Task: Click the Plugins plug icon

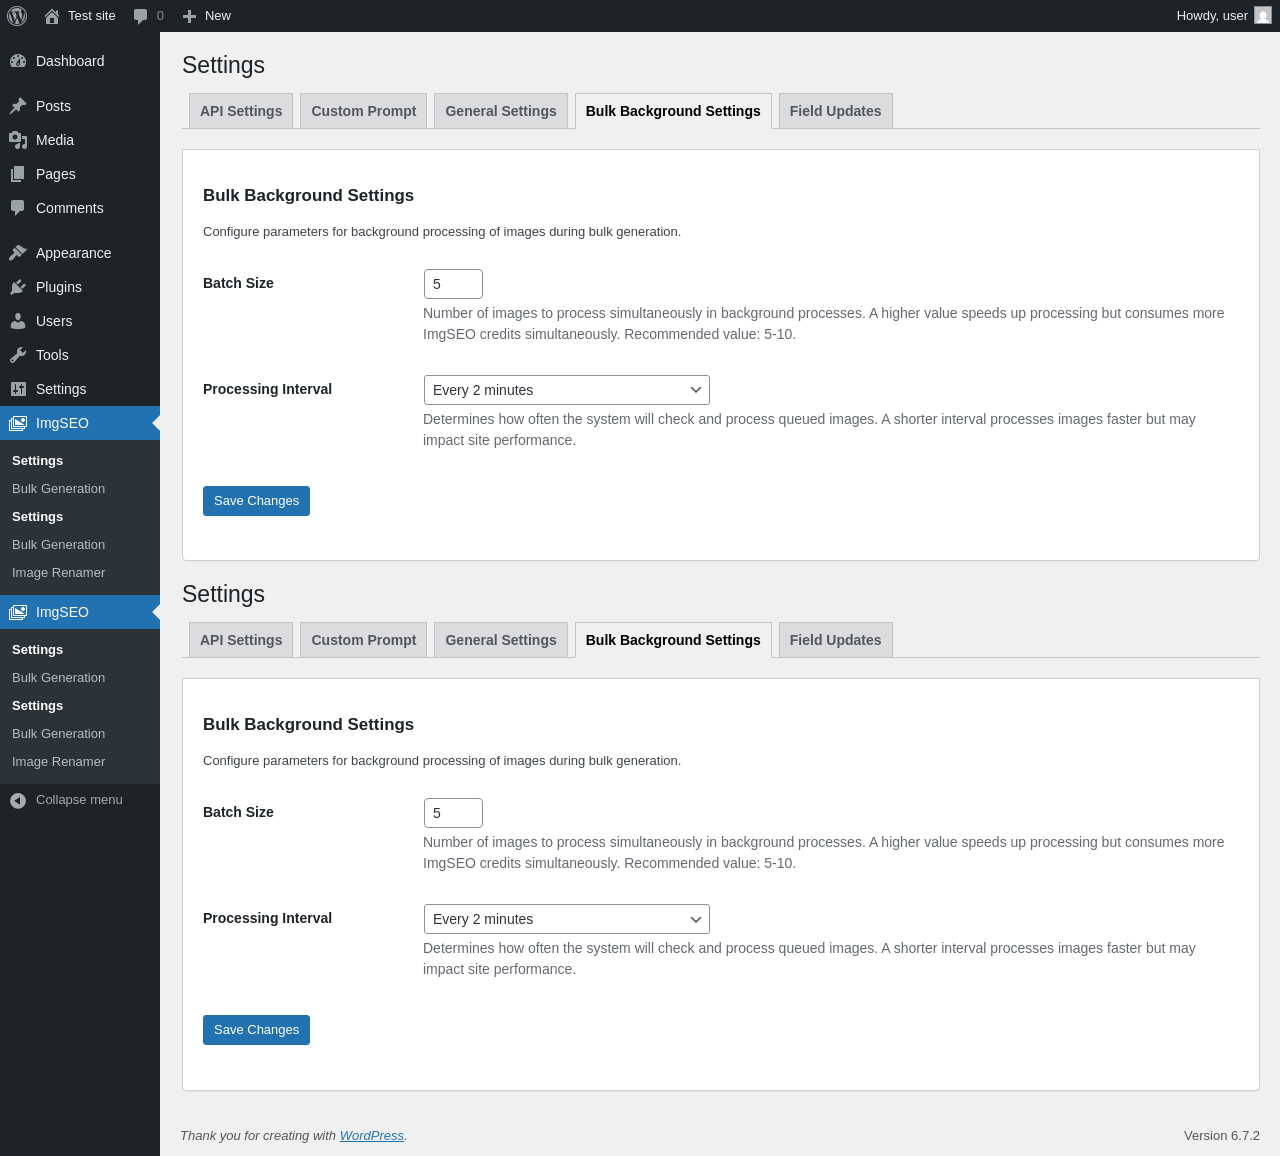Action: tap(18, 287)
